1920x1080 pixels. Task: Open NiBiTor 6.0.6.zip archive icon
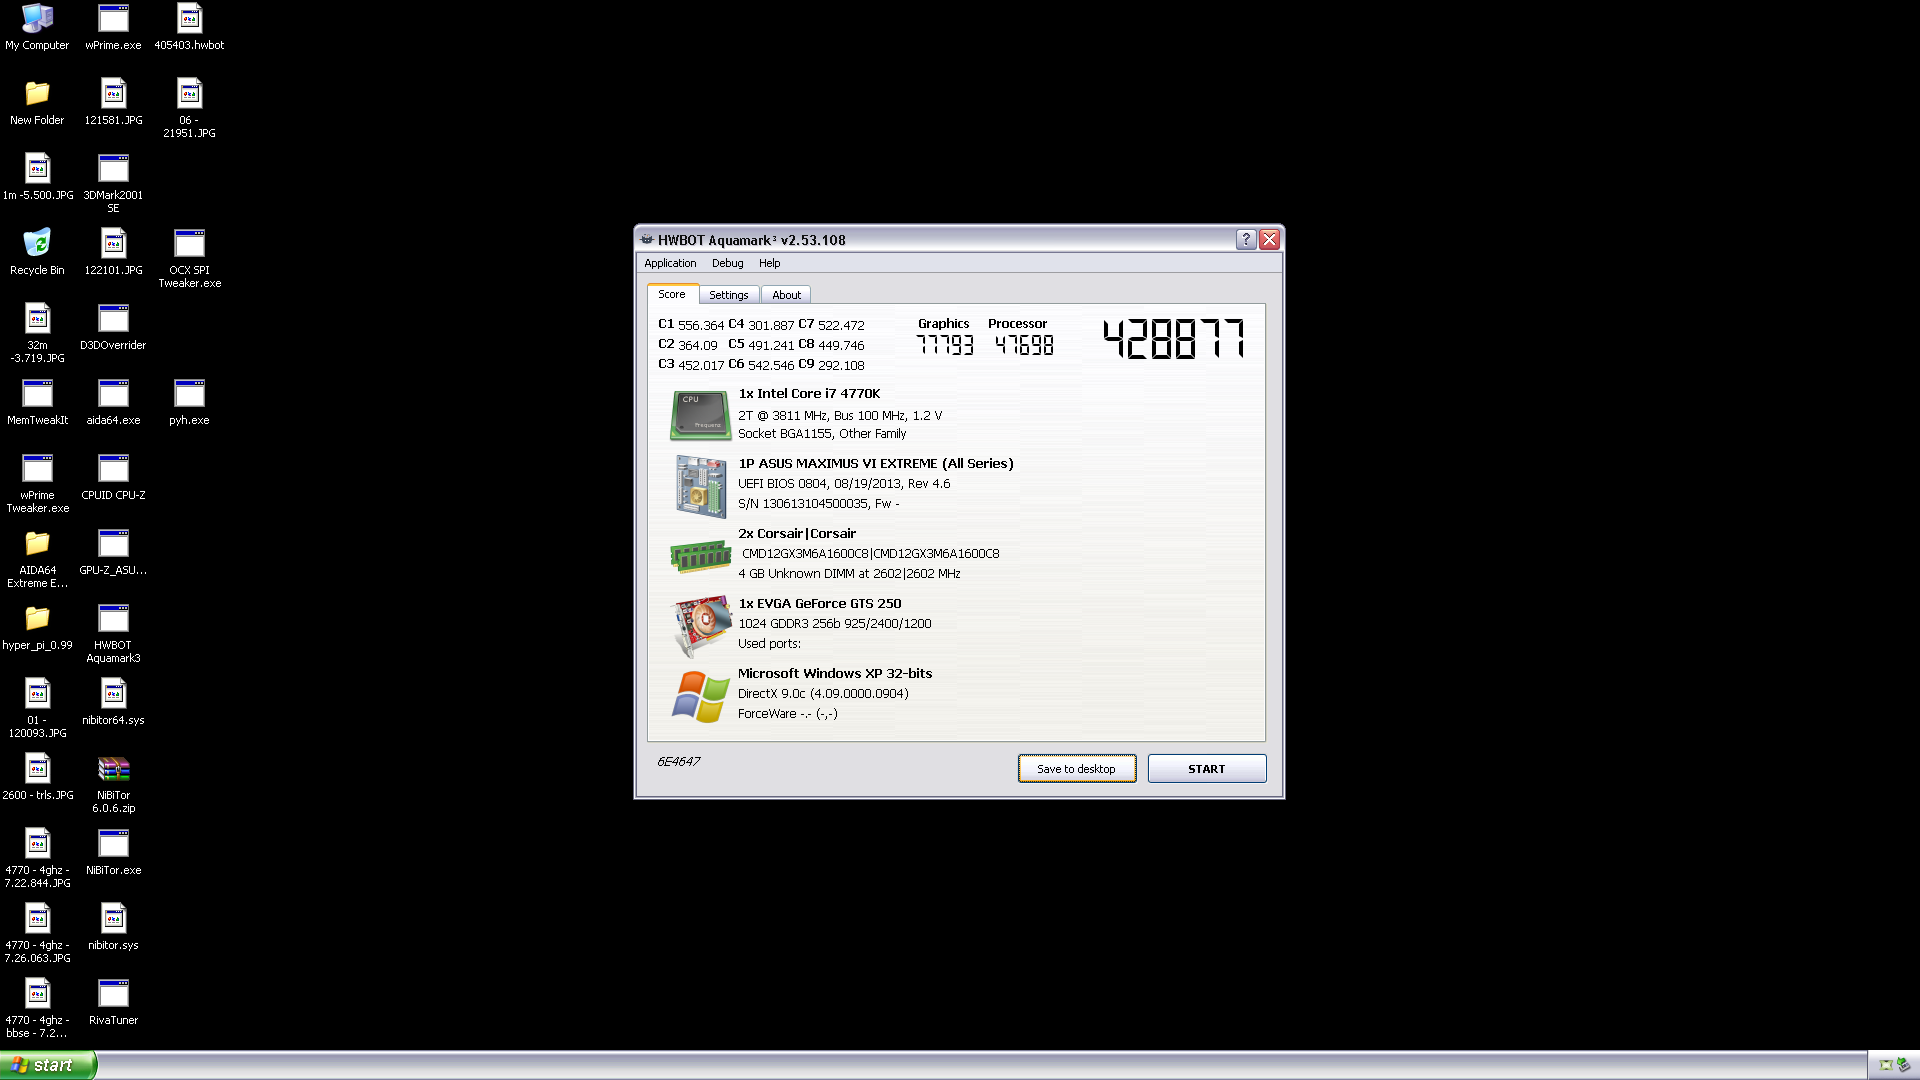click(x=113, y=783)
